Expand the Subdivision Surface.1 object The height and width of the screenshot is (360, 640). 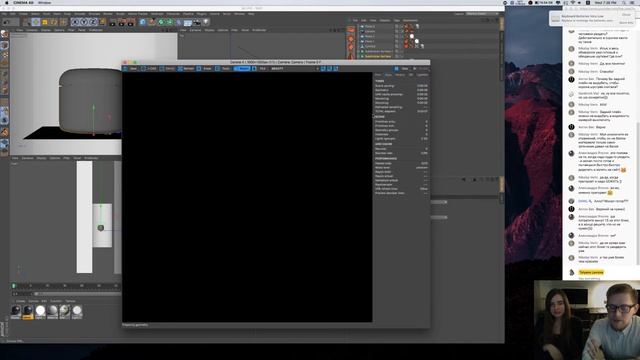click(x=359, y=51)
